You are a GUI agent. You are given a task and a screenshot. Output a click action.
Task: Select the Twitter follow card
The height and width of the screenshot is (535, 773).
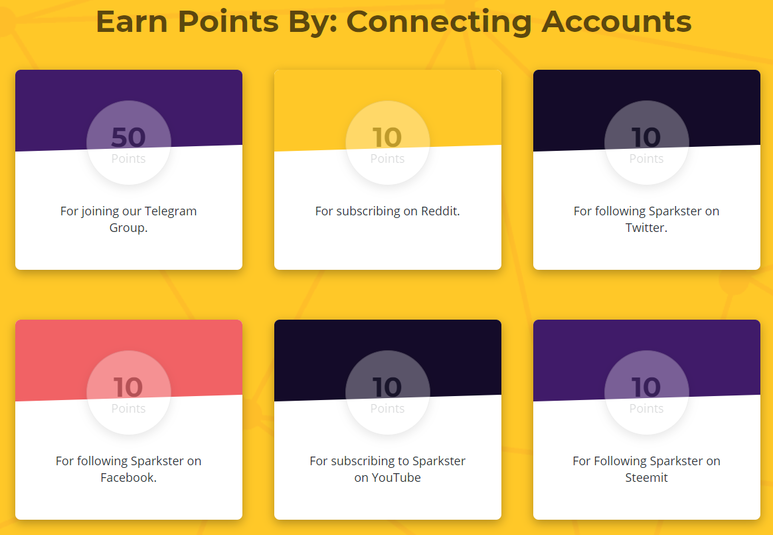pyautogui.click(x=646, y=170)
